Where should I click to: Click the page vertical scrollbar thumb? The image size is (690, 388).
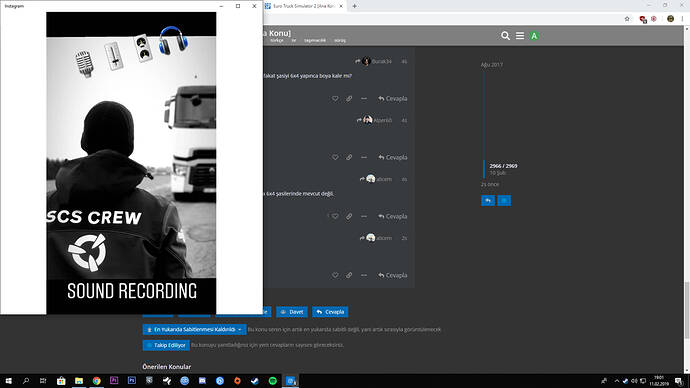(x=686, y=310)
